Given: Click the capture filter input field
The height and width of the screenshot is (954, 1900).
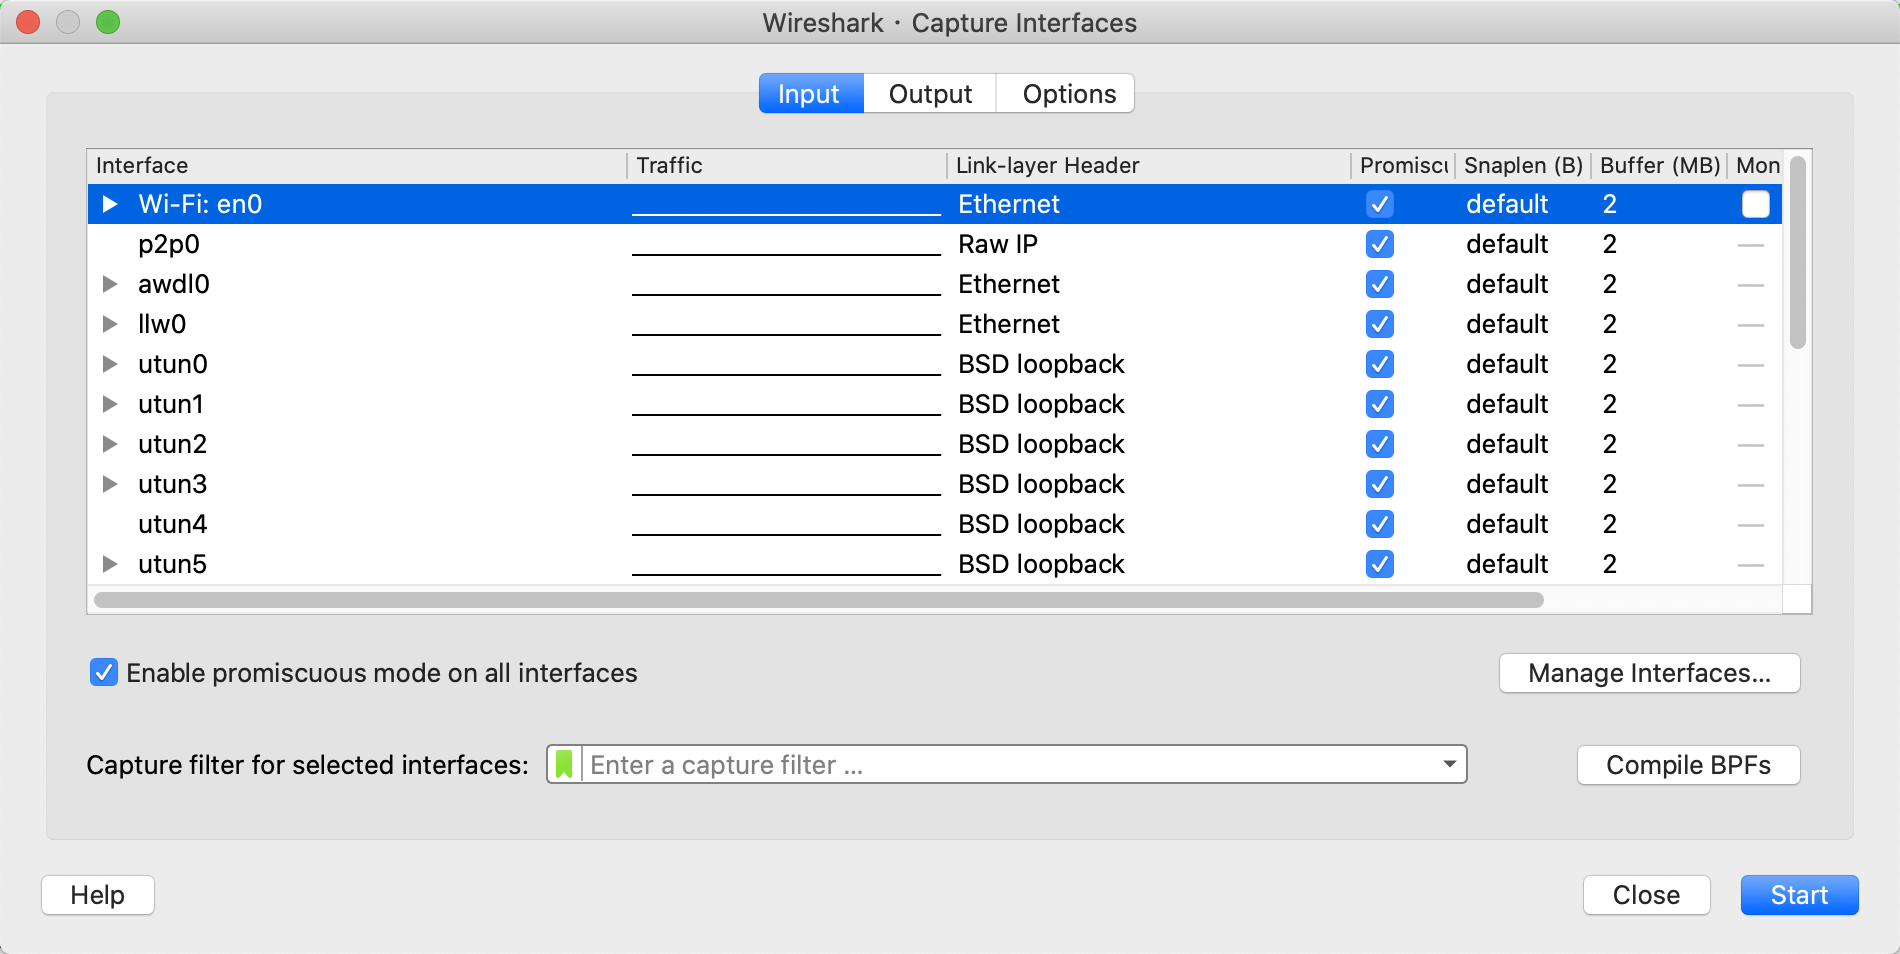Looking at the screenshot, I should (1008, 764).
